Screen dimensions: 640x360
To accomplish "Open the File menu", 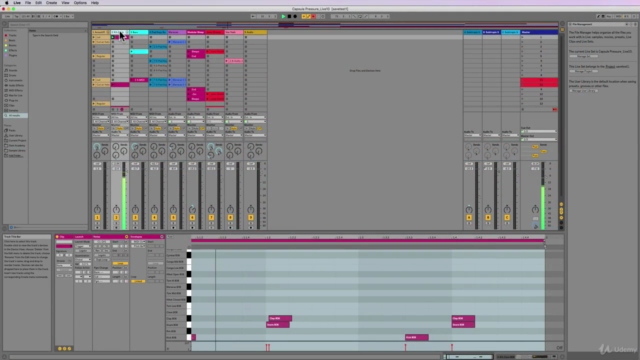I will pos(28,3).
